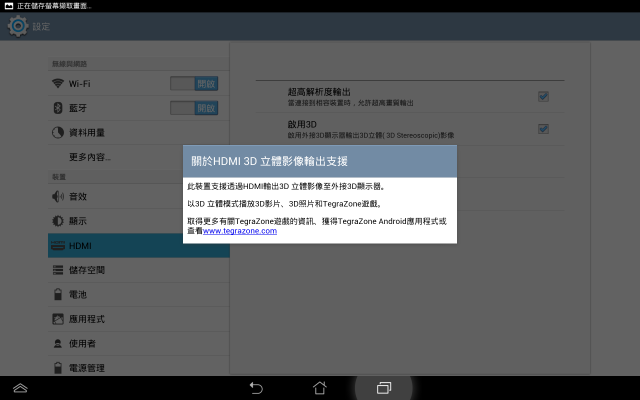The width and height of the screenshot is (640, 400).
Task: Select 儲存空間 settings entry
Action: pyautogui.click(x=139, y=270)
